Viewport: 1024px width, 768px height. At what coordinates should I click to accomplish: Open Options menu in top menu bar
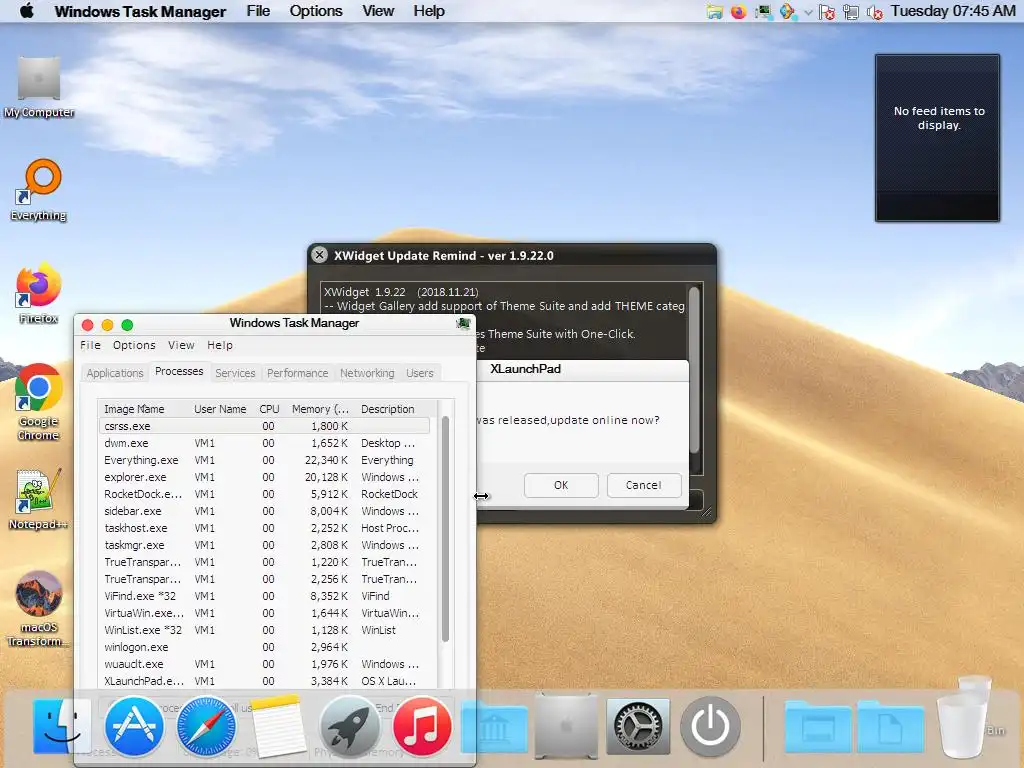tap(316, 11)
